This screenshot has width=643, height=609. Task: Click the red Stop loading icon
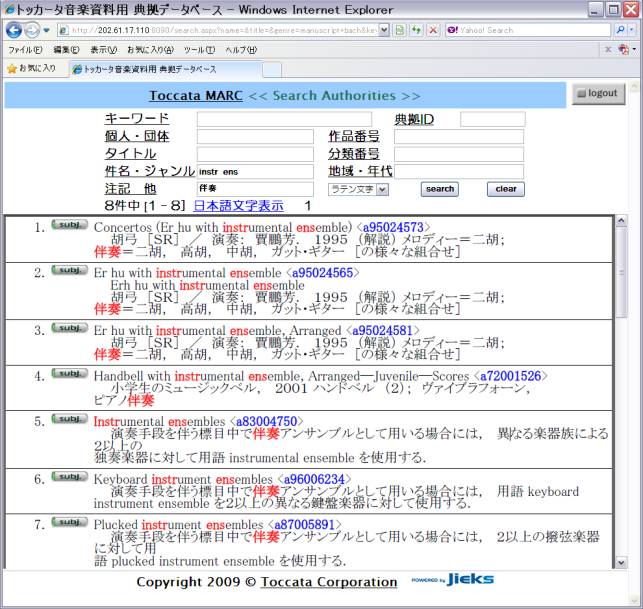click(433, 30)
